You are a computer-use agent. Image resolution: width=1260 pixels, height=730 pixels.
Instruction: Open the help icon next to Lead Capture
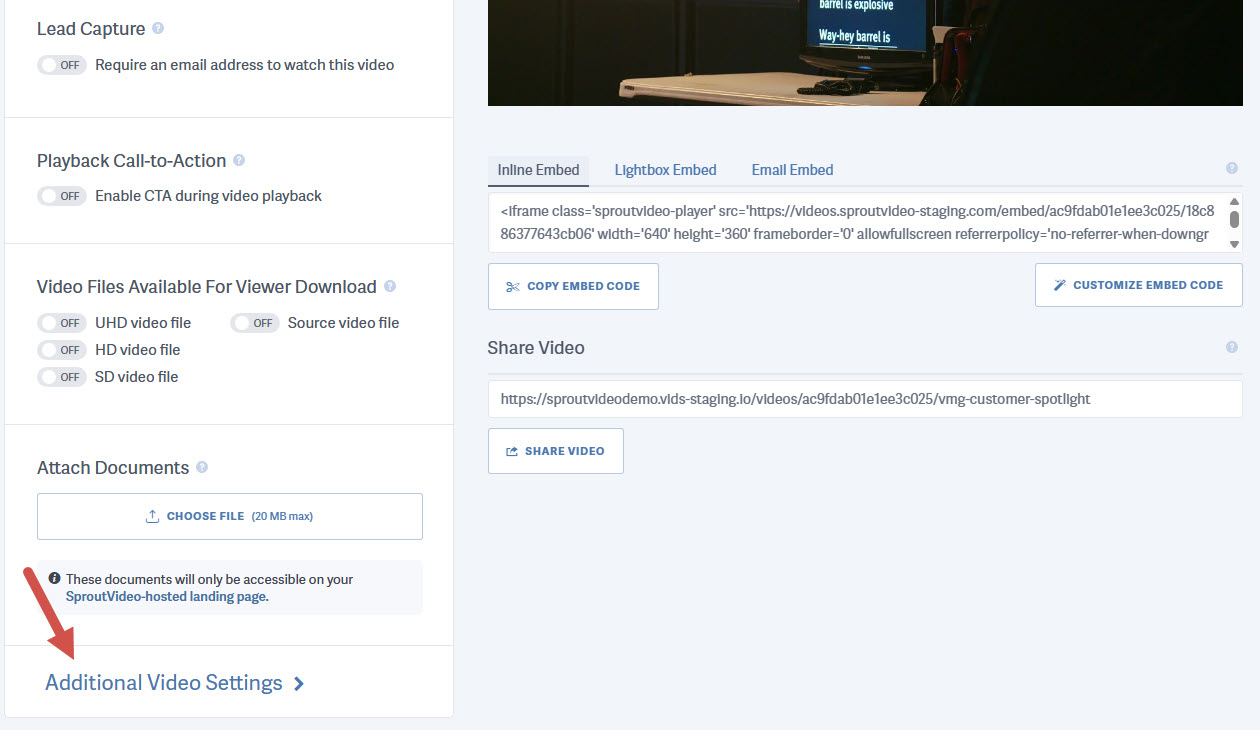tap(157, 28)
